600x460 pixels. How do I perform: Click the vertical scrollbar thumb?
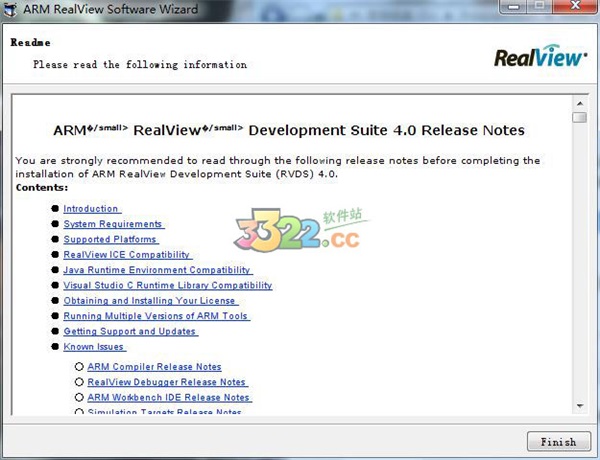click(x=580, y=117)
